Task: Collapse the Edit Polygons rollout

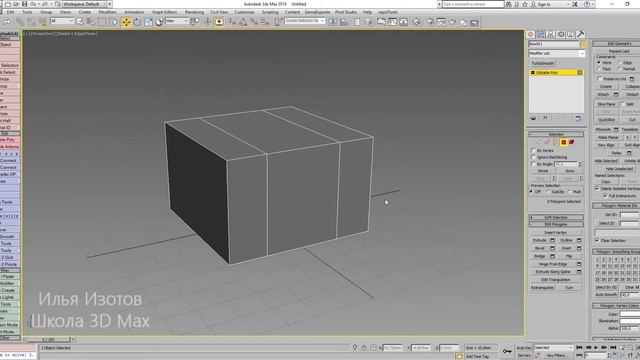Action: [556, 224]
